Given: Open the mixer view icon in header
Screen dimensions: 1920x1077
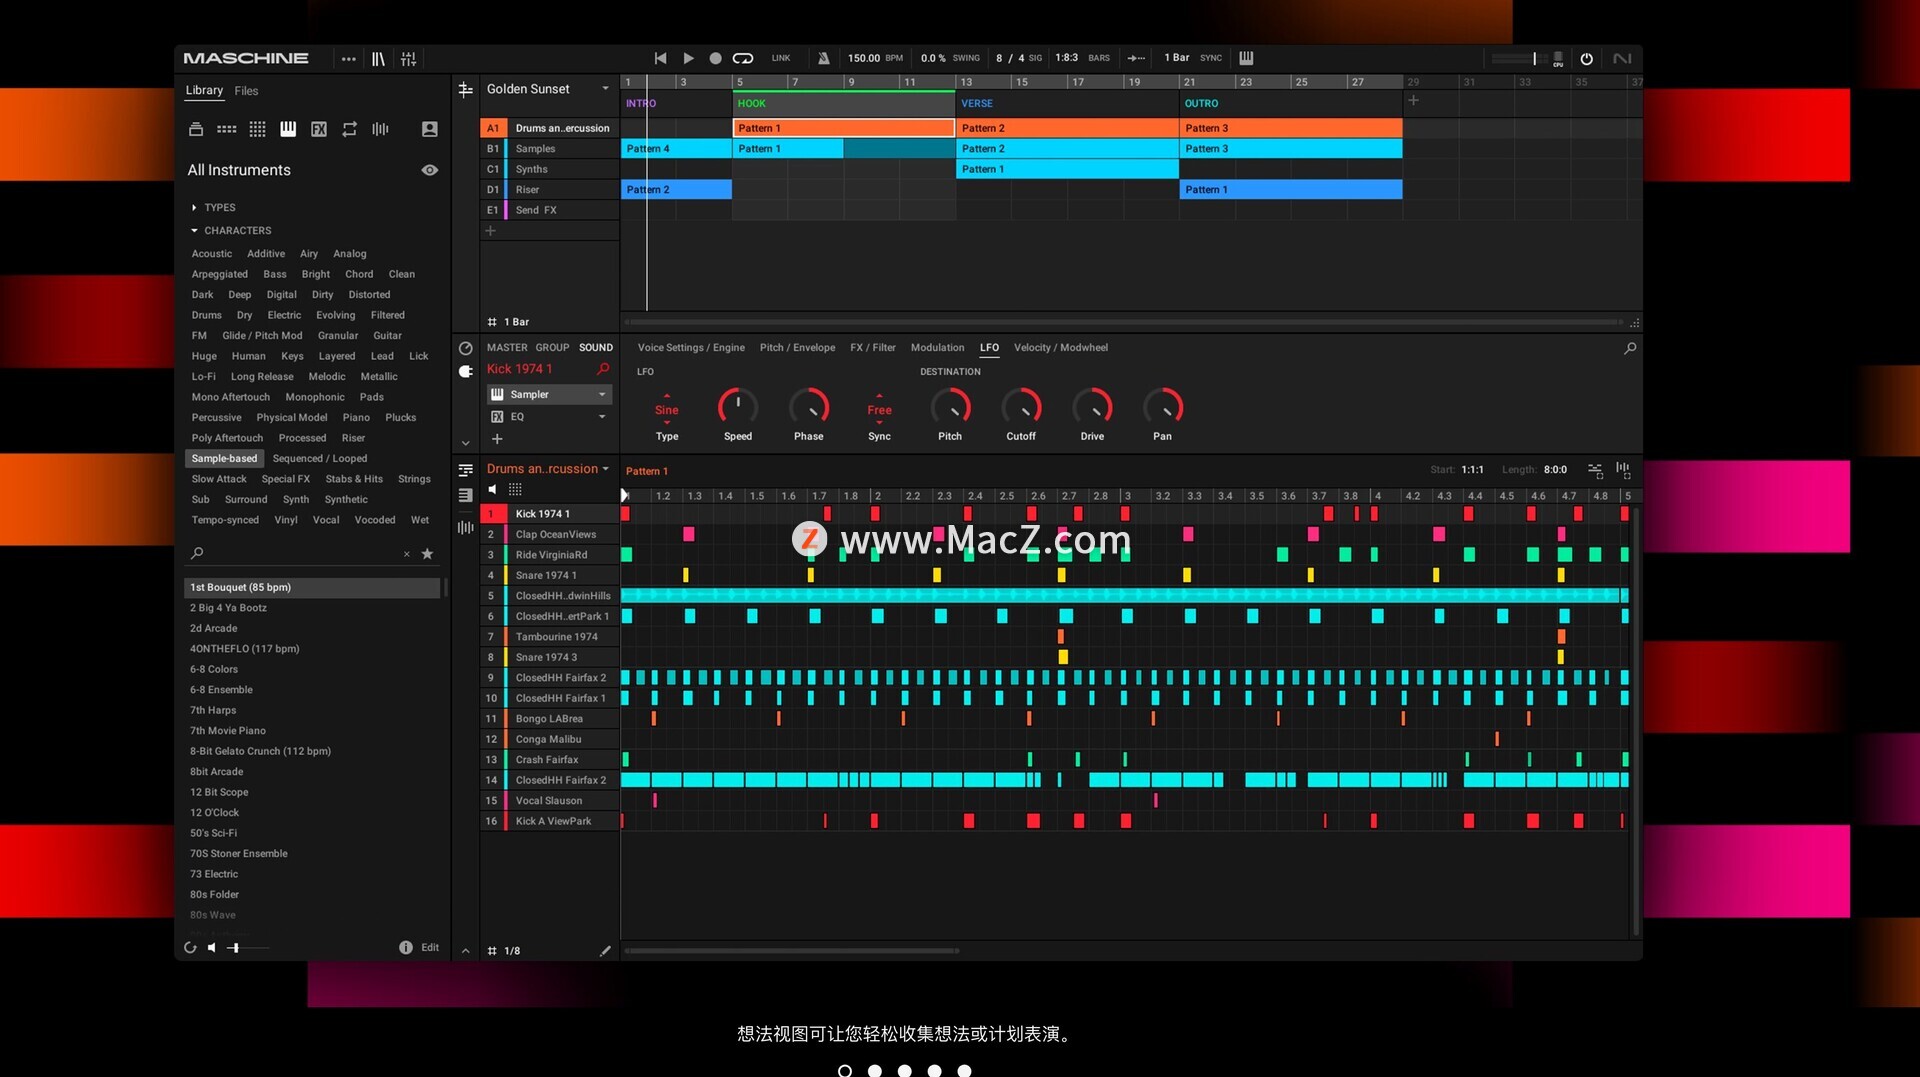Looking at the screenshot, I should [408, 59].
